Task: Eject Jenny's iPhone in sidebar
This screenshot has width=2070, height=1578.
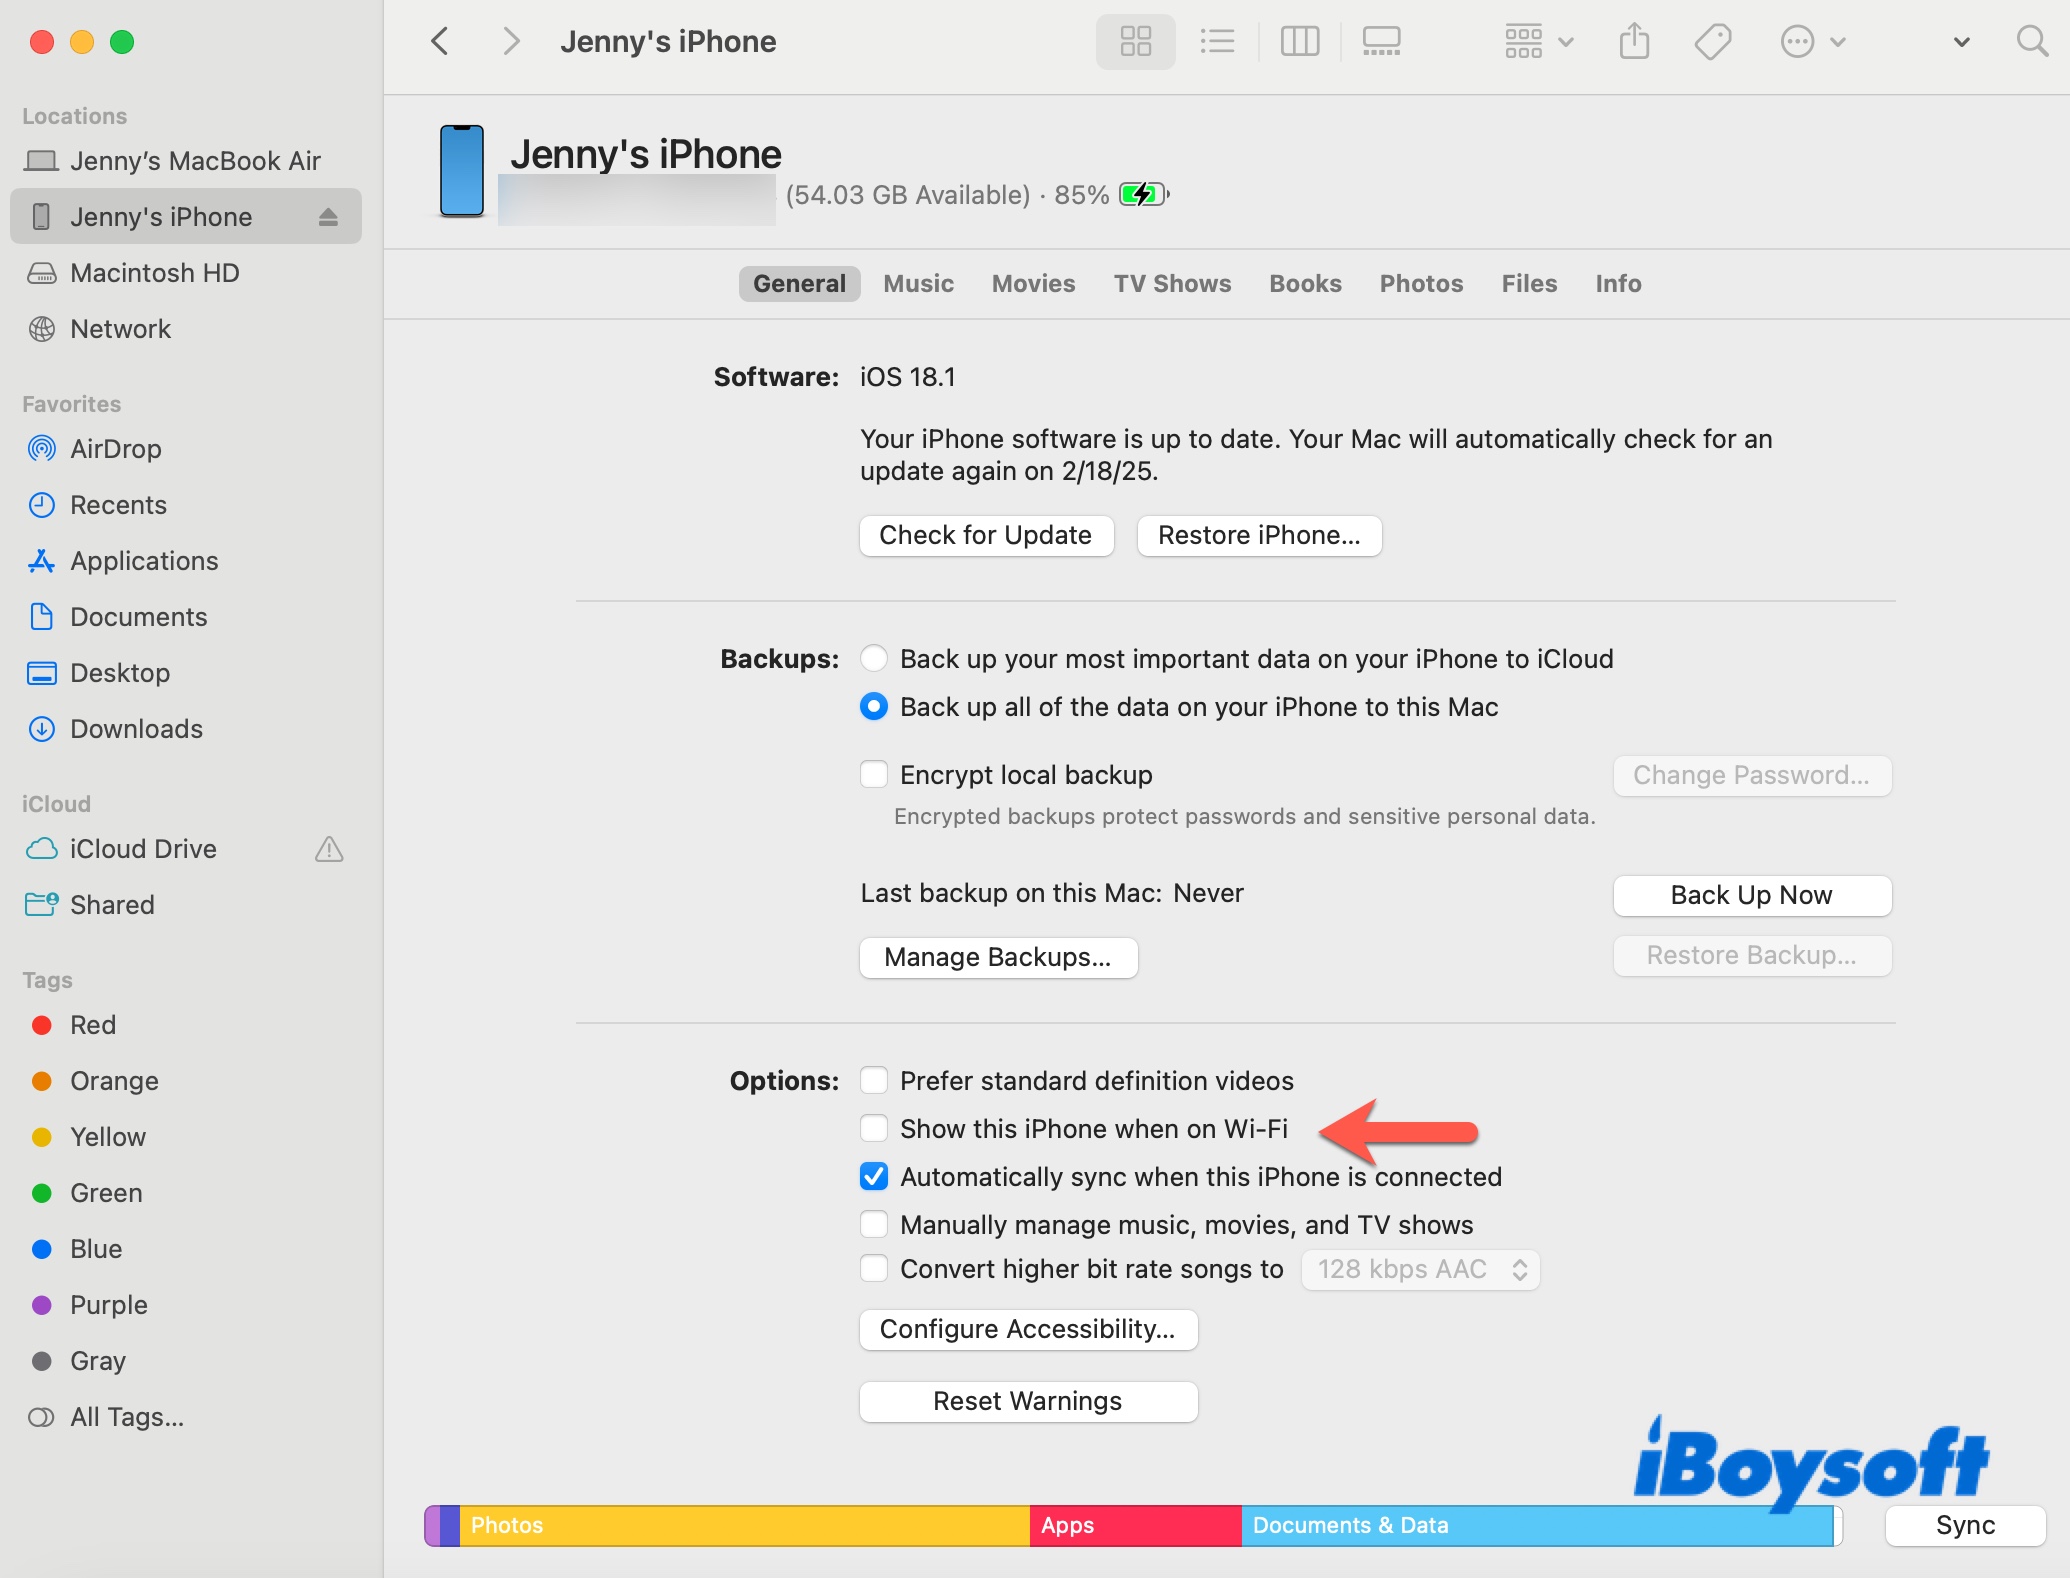Action: pos(328,217)
